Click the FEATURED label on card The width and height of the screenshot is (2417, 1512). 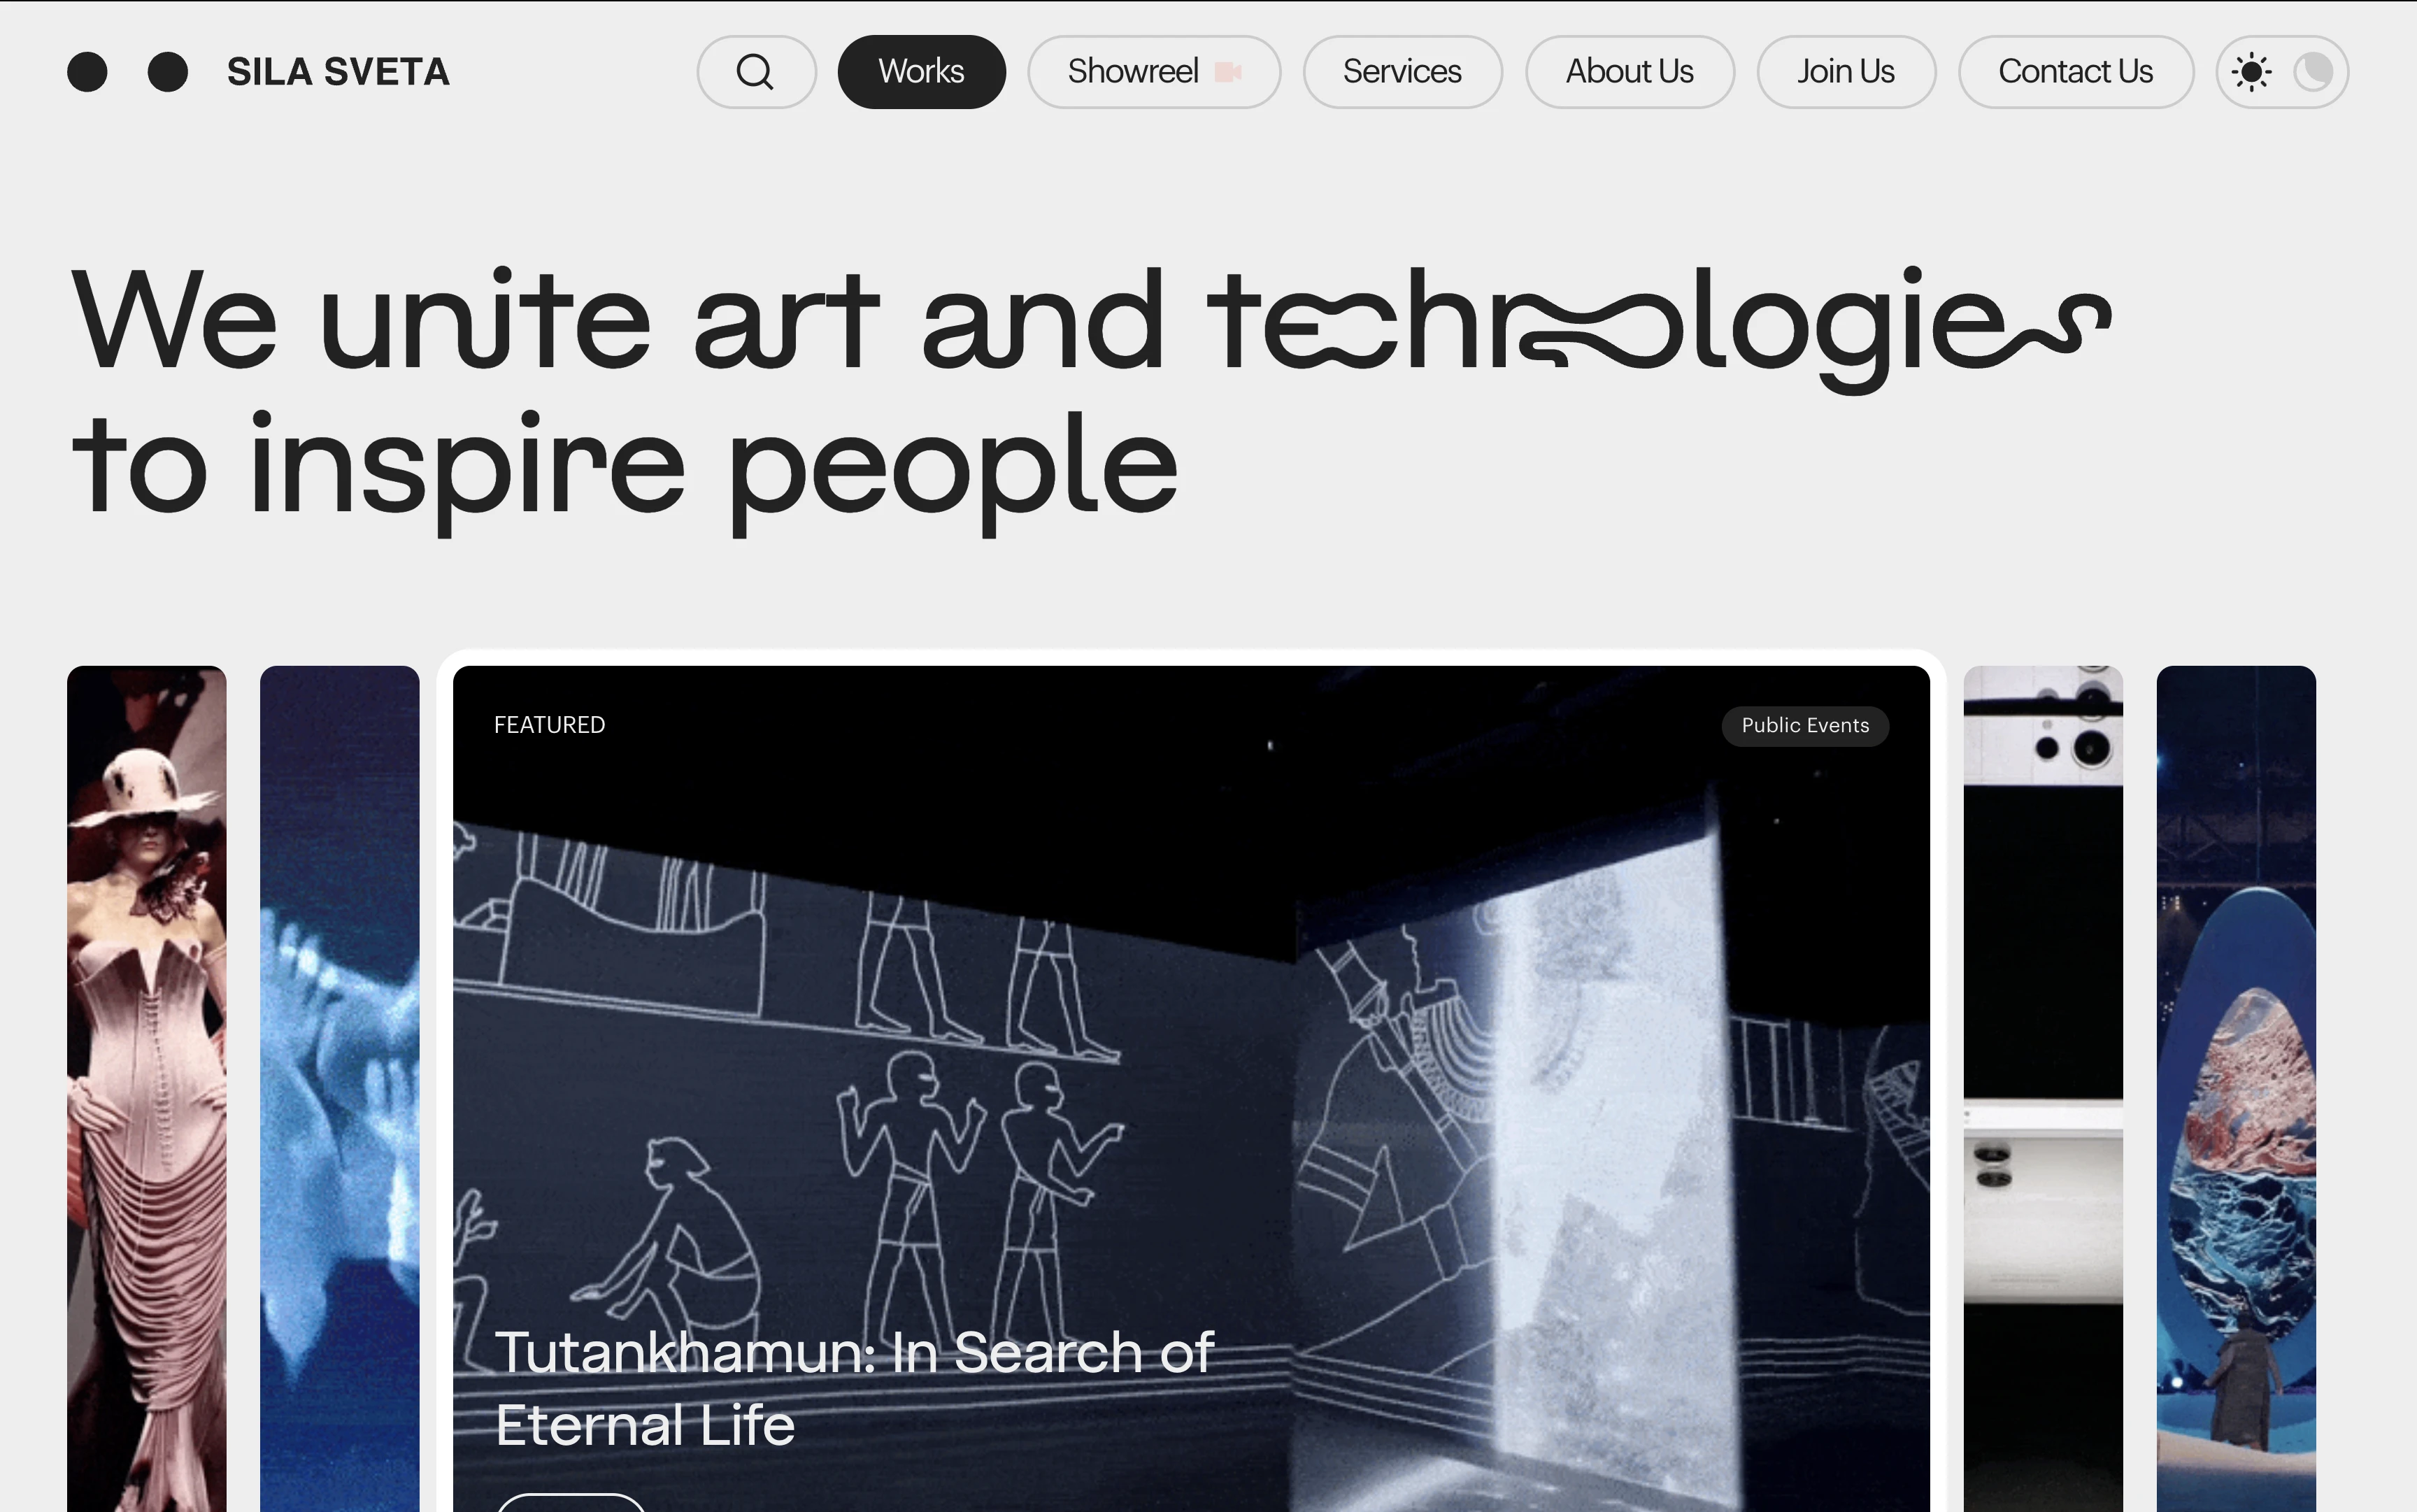tap(549, 725)
